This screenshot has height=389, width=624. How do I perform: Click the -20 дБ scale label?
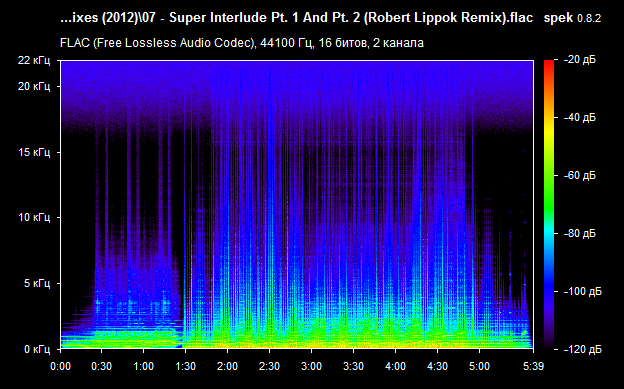click(x=580, y=60)
